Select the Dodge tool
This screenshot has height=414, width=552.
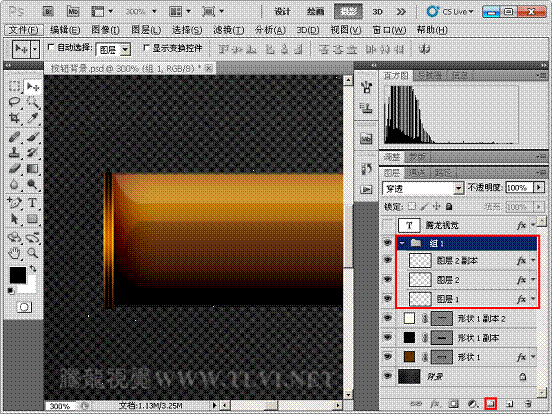(x=33, y=184)
